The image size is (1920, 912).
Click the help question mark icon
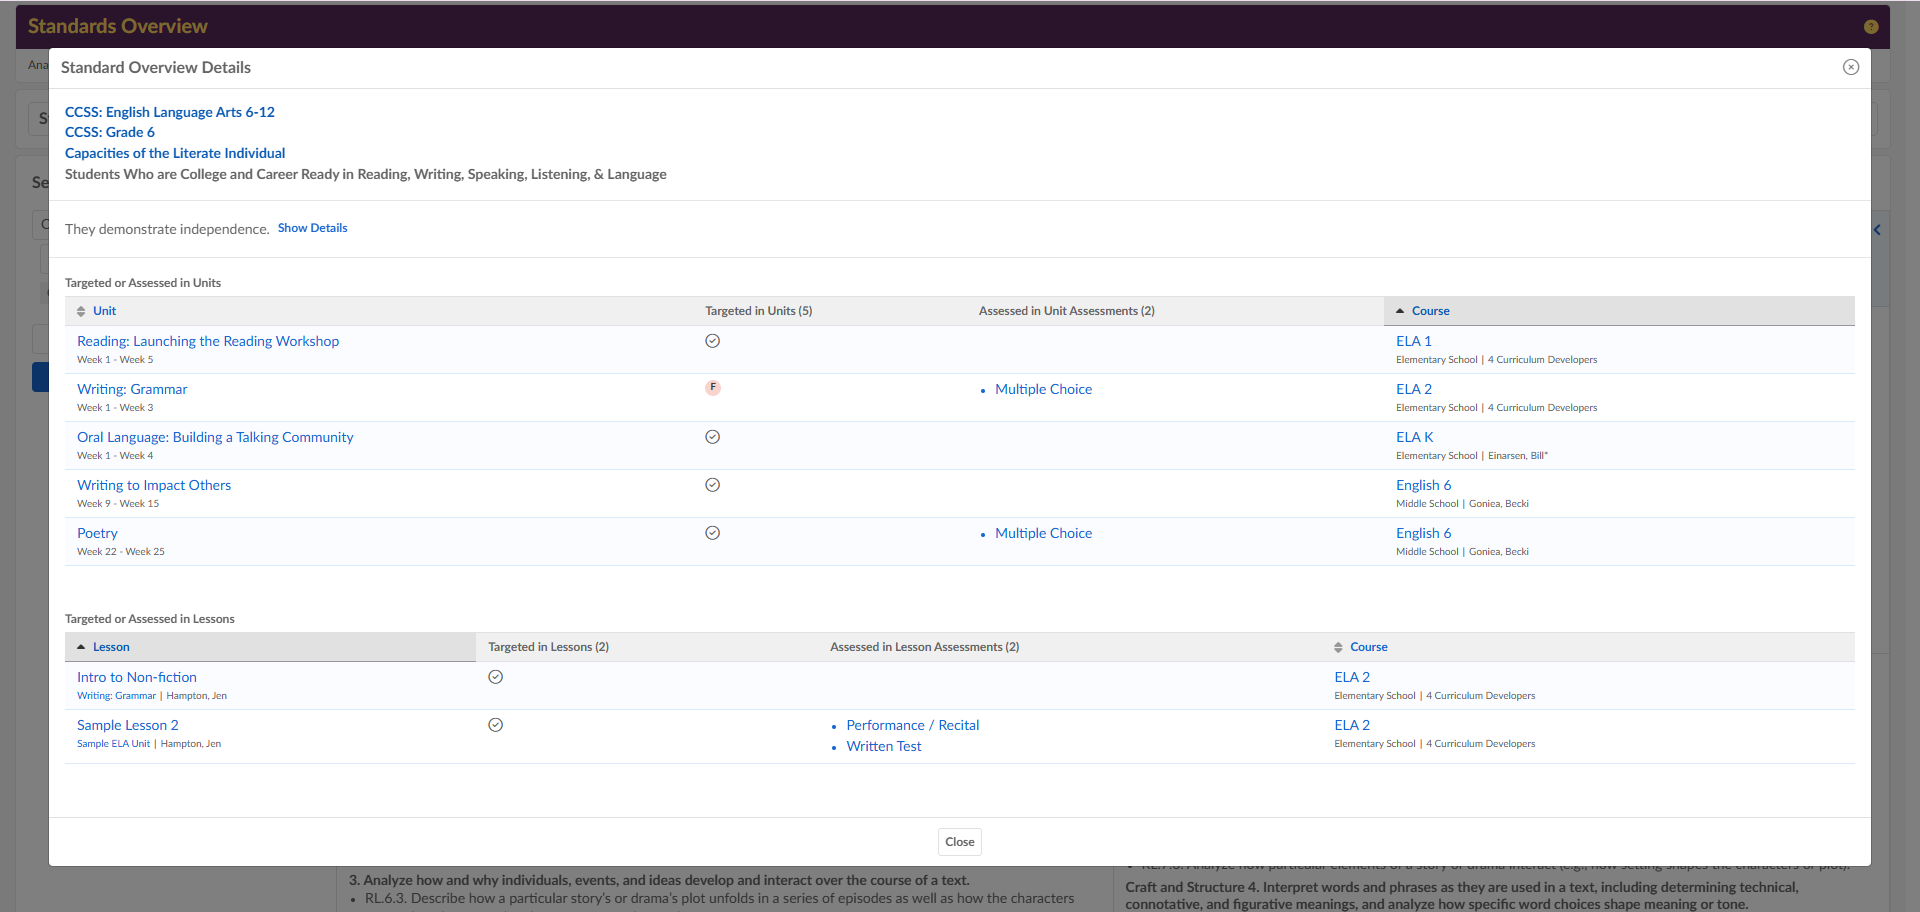(1870, 27)
